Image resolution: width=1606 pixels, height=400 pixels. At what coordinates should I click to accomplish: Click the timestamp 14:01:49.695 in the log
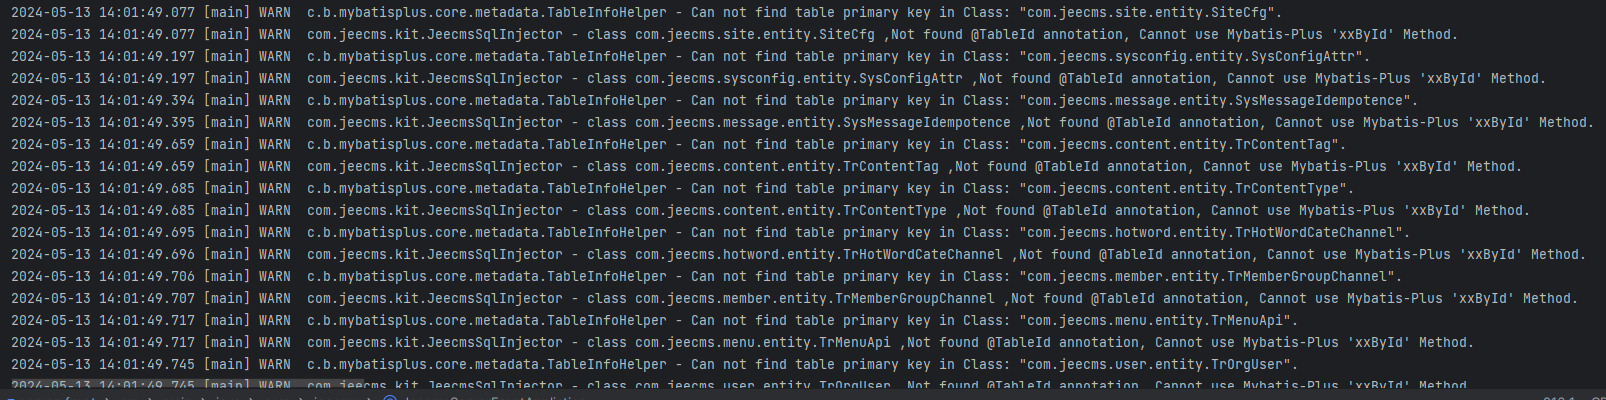147,232
